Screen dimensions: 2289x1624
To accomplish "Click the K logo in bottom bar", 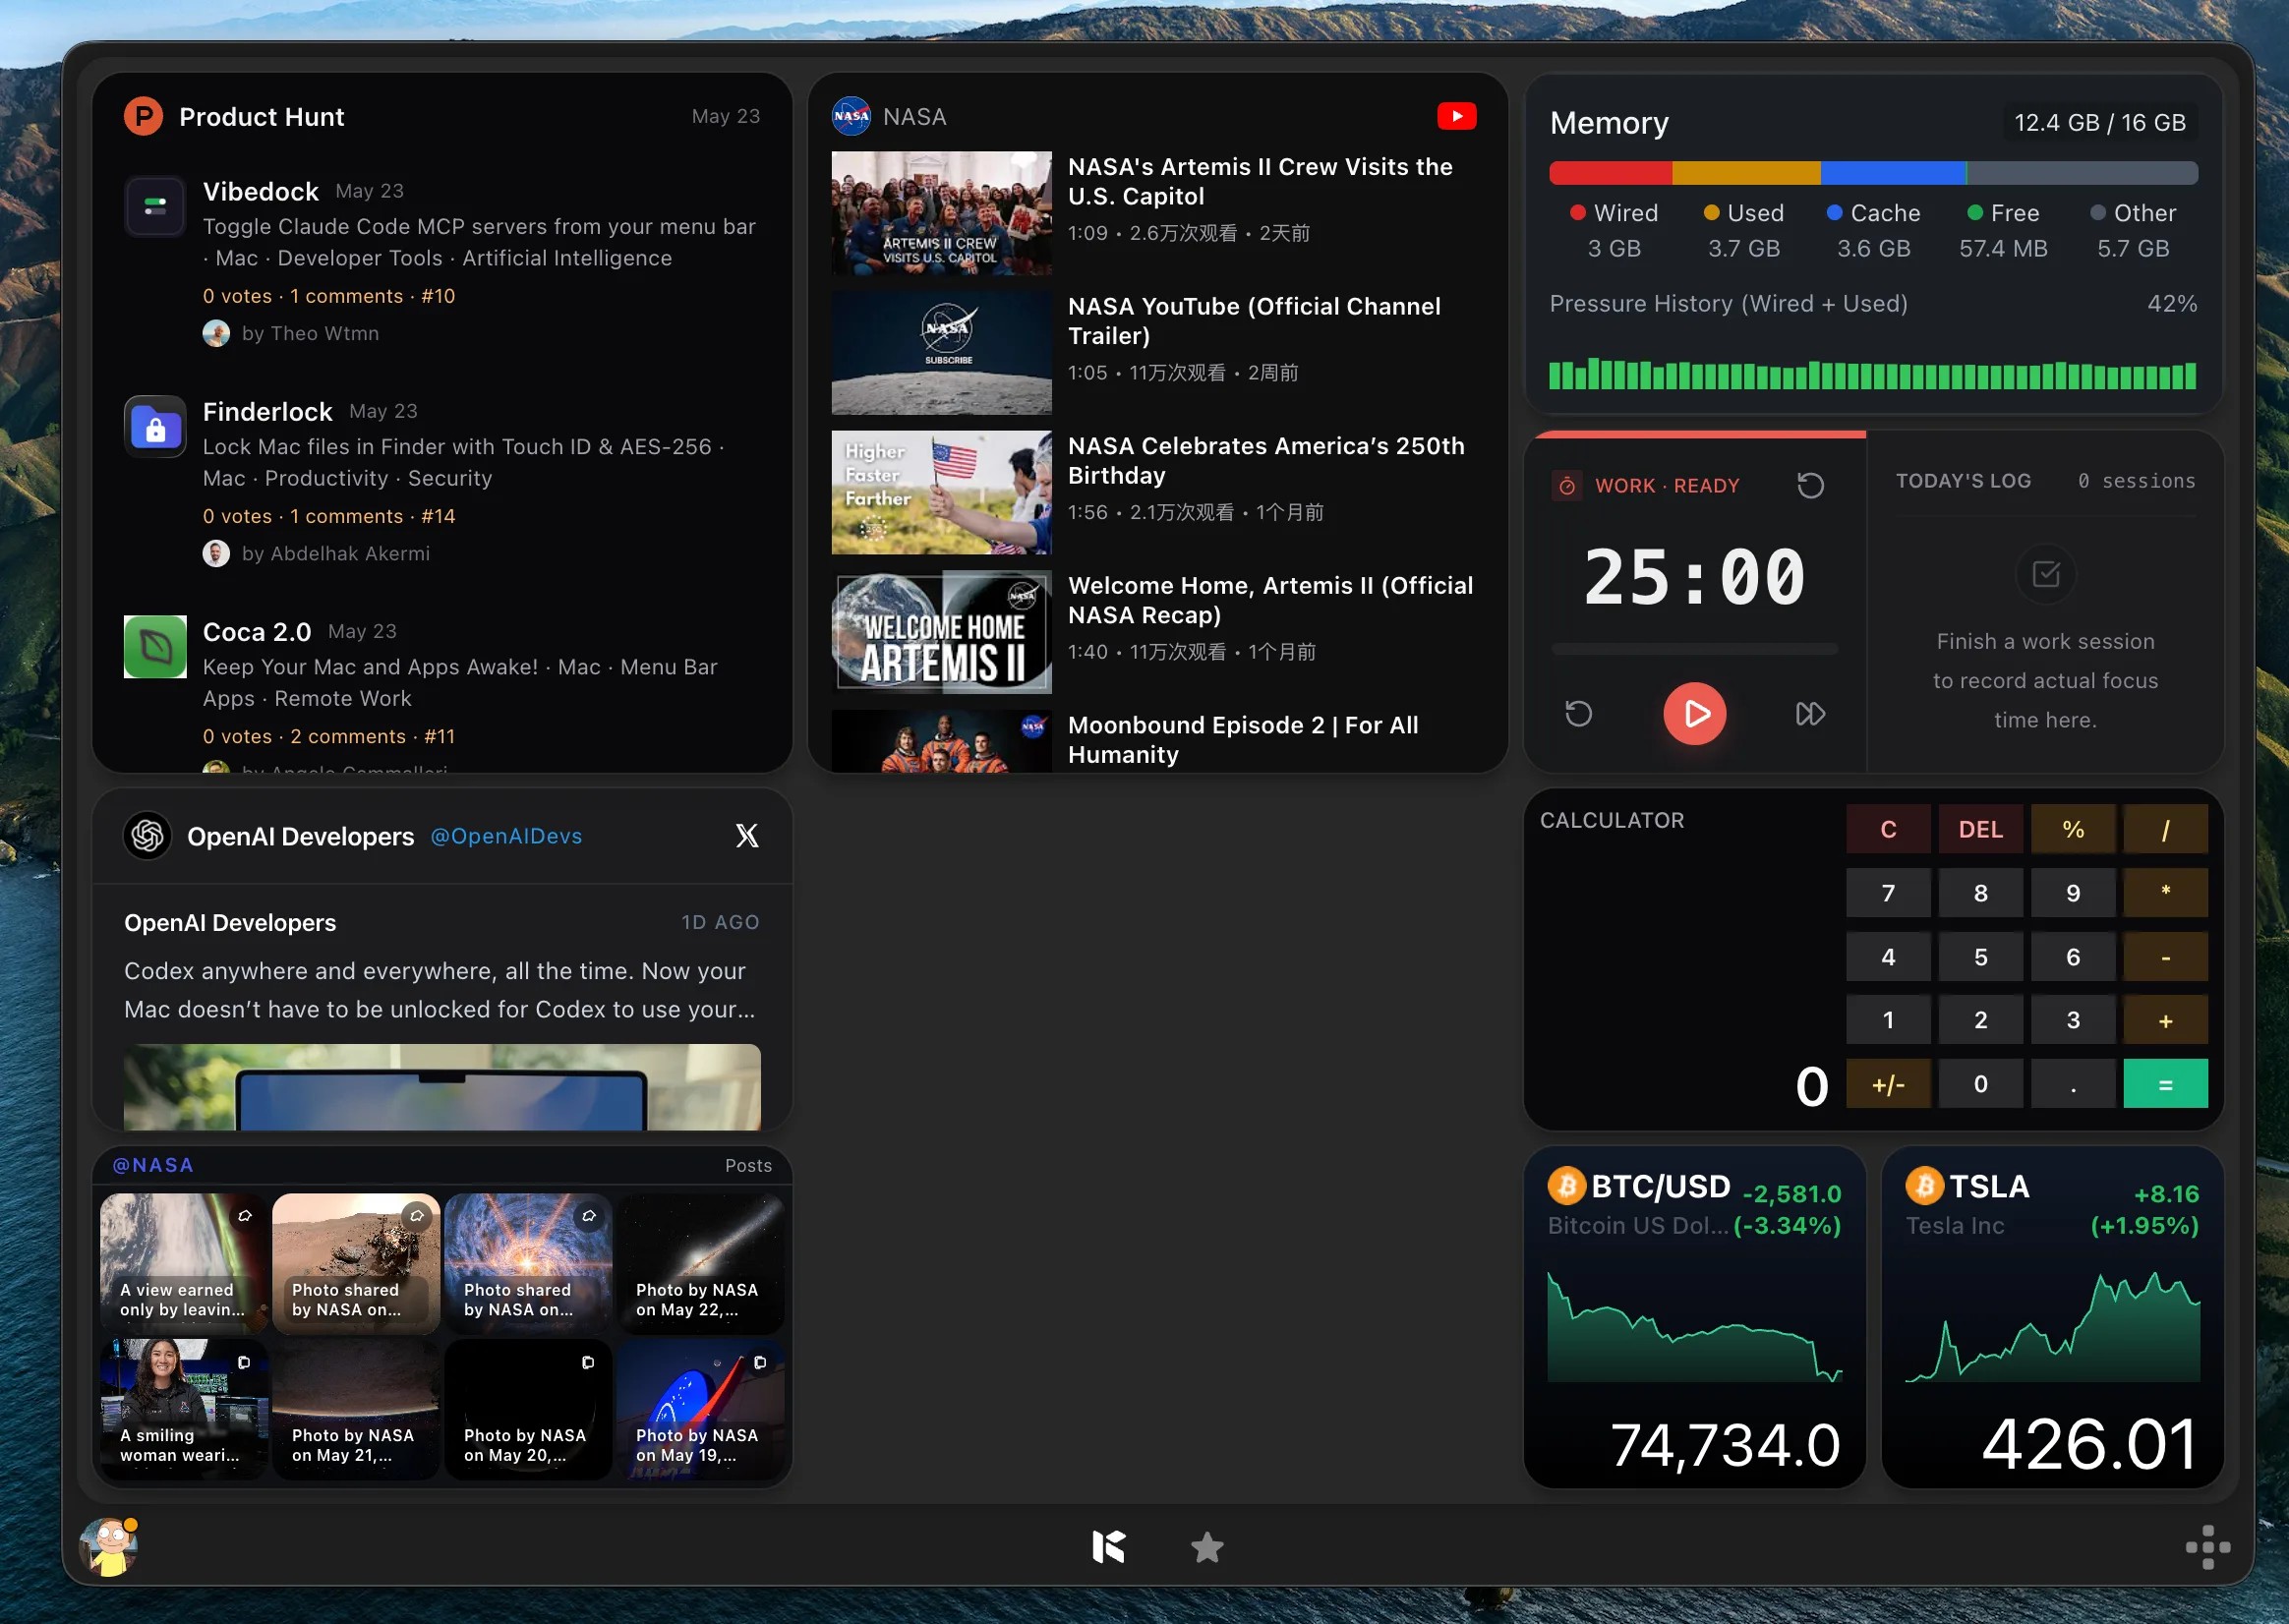I will tap(1109, 1547).
